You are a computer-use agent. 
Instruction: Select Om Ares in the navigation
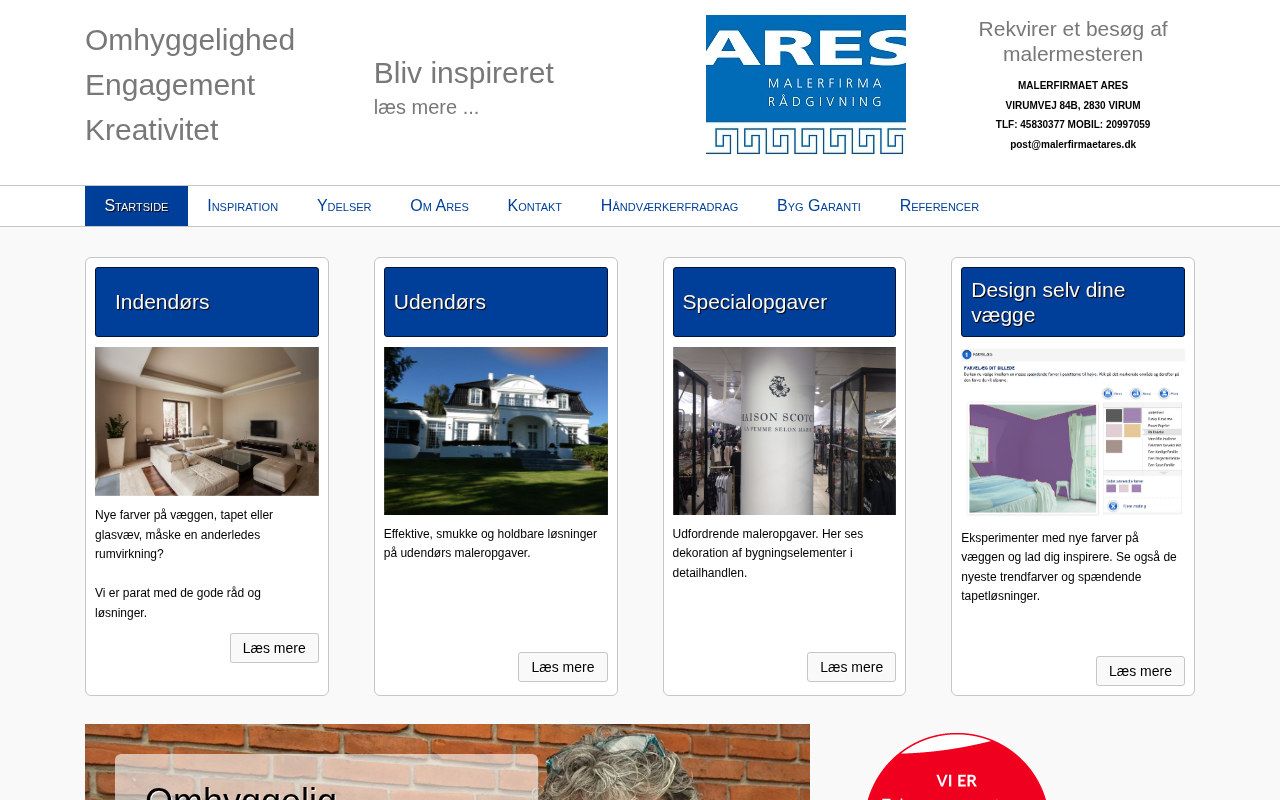[x=439, y=206]
